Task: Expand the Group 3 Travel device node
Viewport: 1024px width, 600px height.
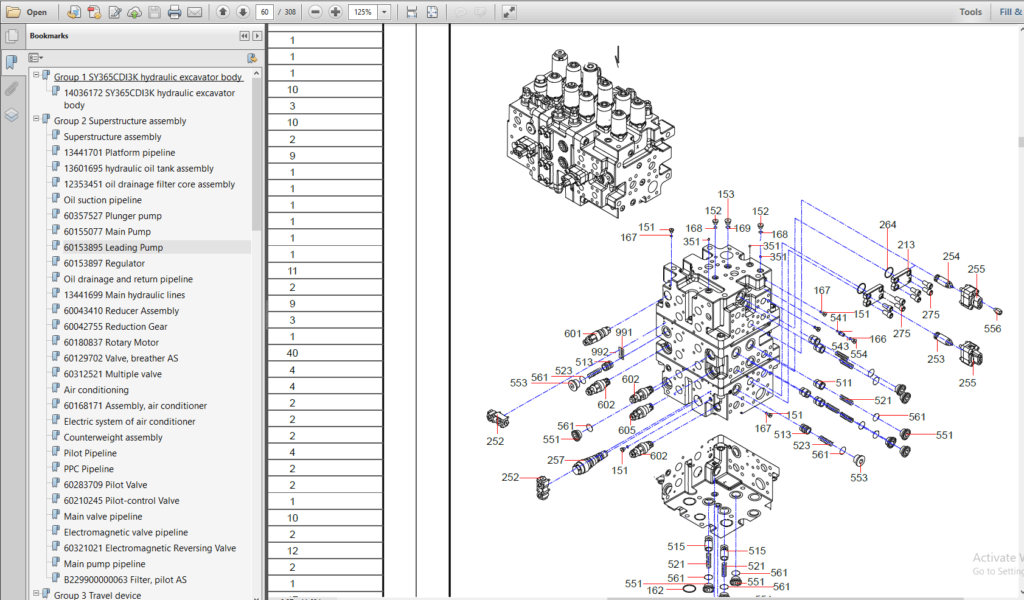Action: point(37,593)
